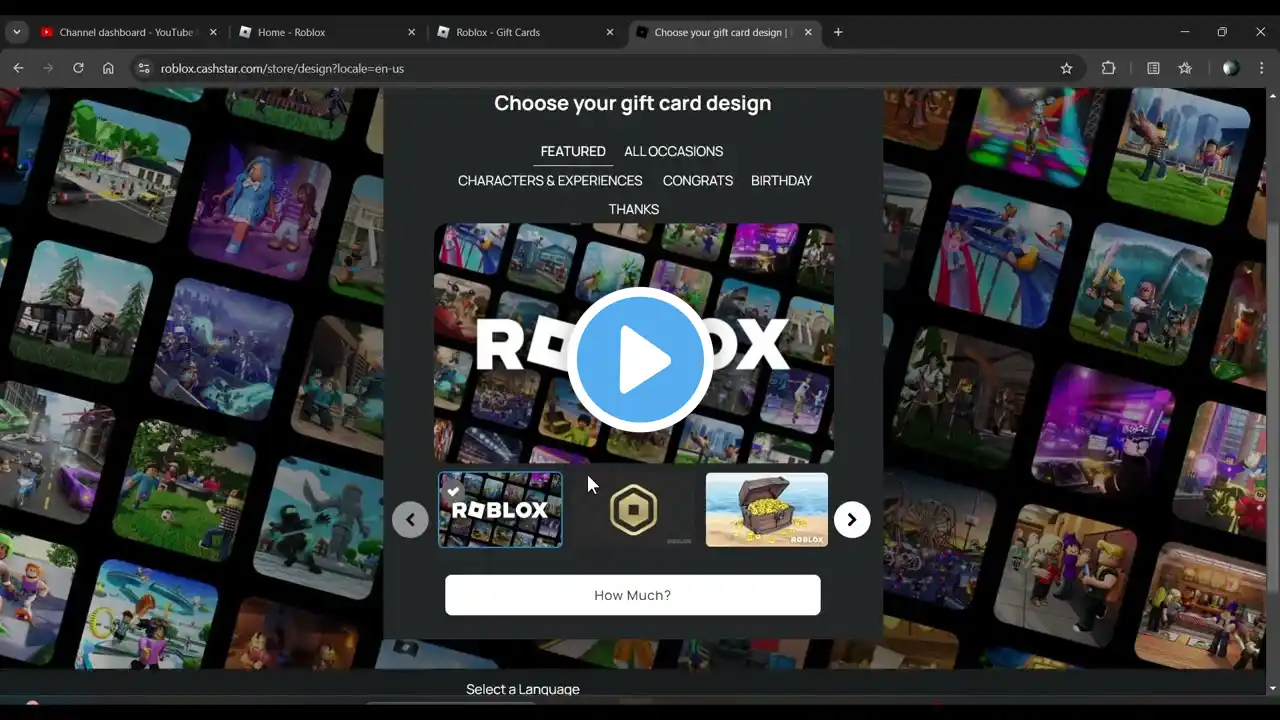
Task: Open the browser home page
Action: pos(108,68)
